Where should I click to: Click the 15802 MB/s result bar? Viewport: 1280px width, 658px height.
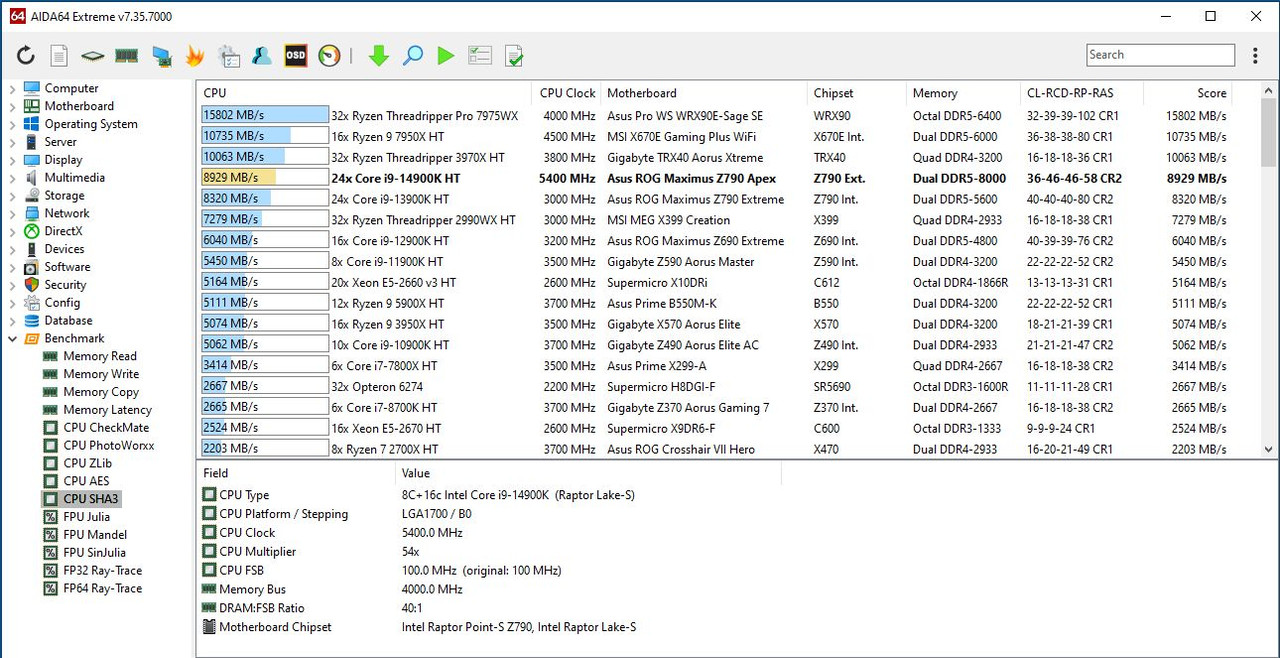(265, 115)
